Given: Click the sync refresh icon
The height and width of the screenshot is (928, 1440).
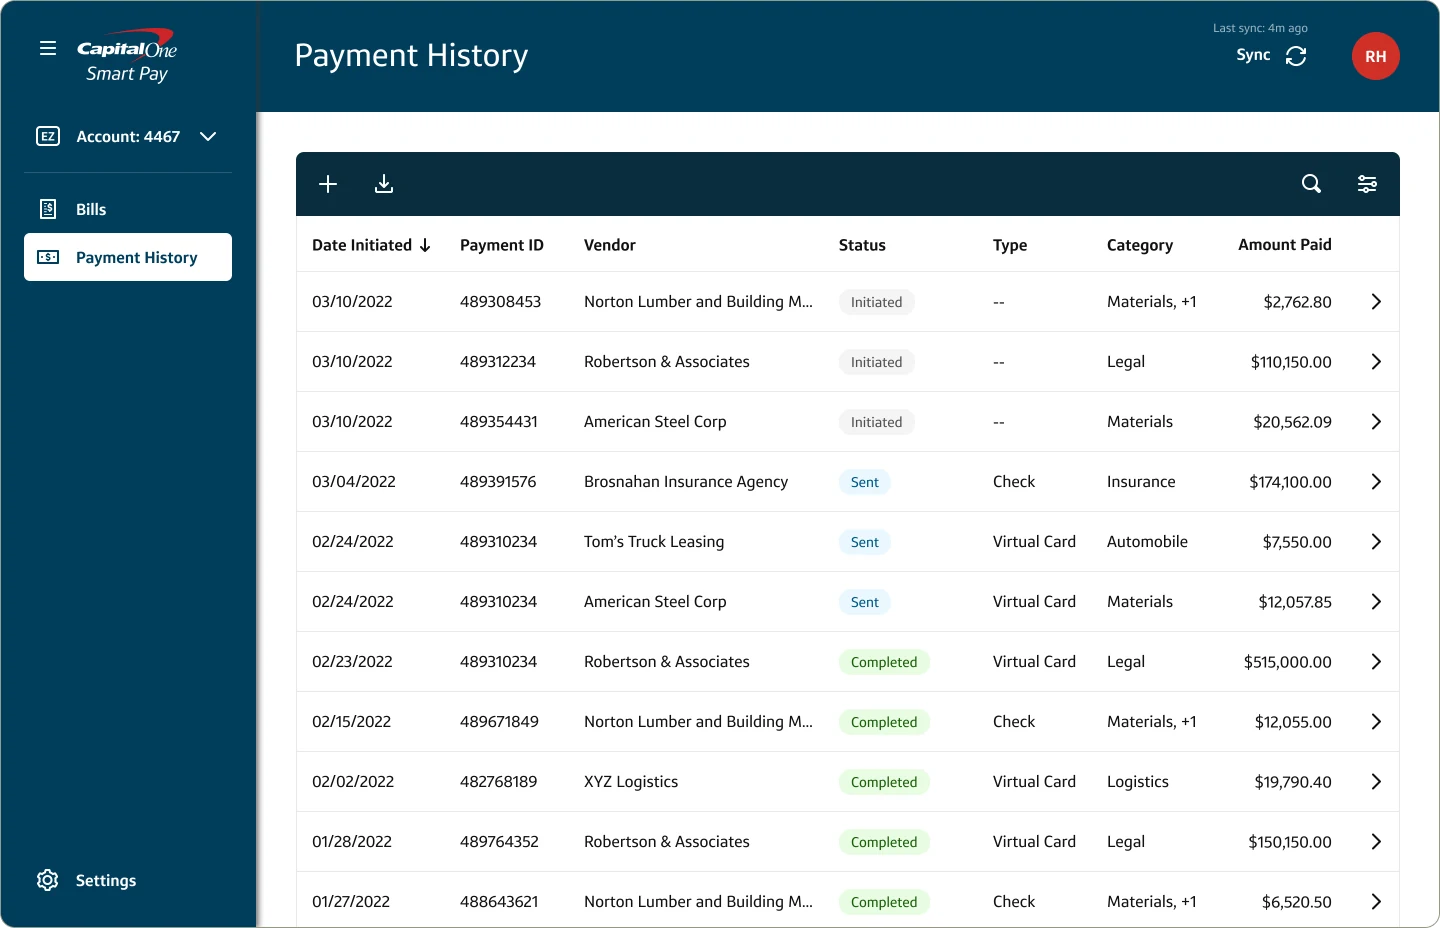Looking at the screenshot, I should [x=1296, y=56].
